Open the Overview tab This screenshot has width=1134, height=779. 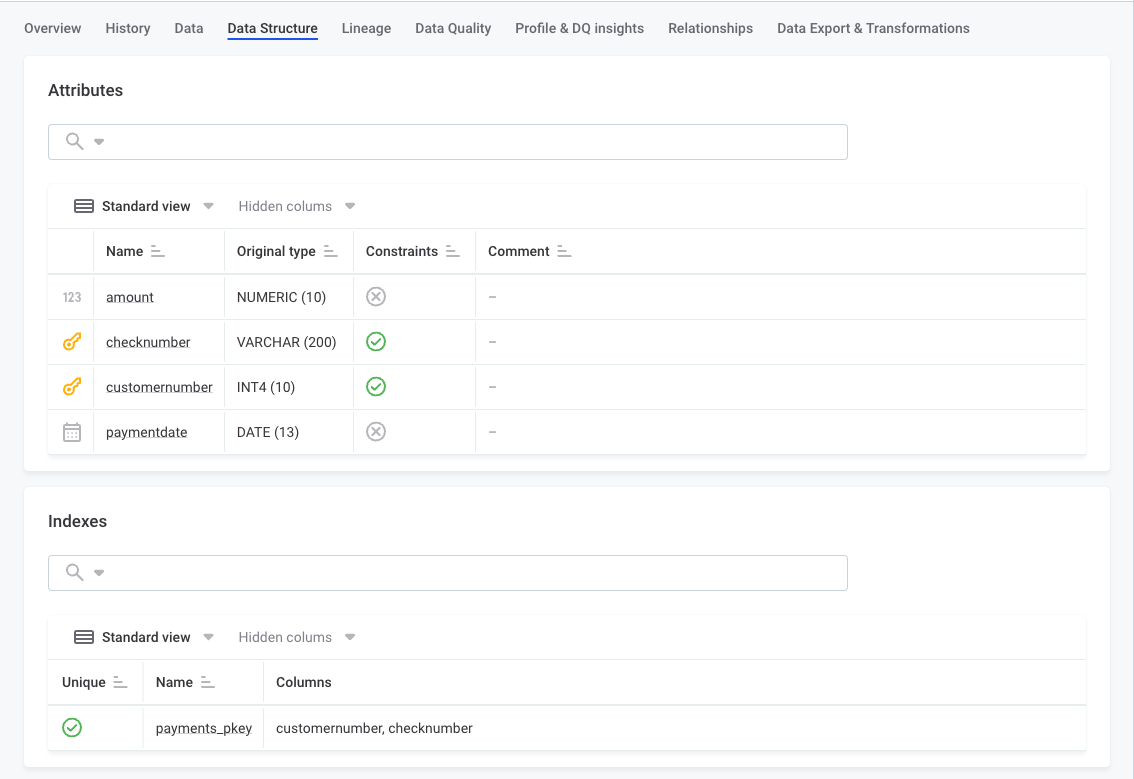[x=53, y=28]
